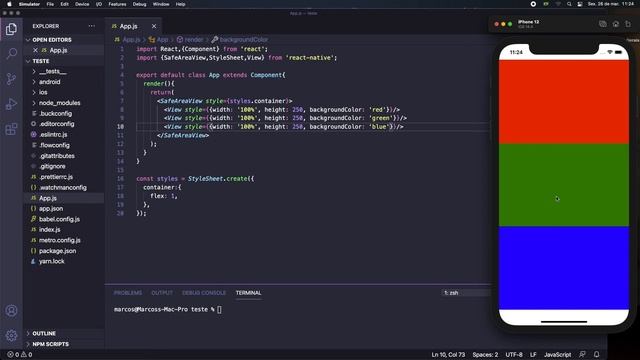This screenshot has height=360, width=640.
Task: Open index.js in the file tree
Action: coord(49,230)
